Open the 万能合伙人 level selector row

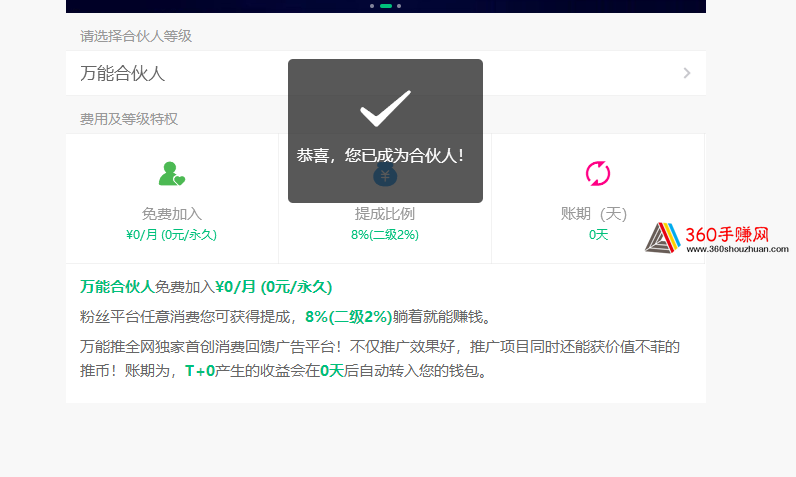[386, 73]
